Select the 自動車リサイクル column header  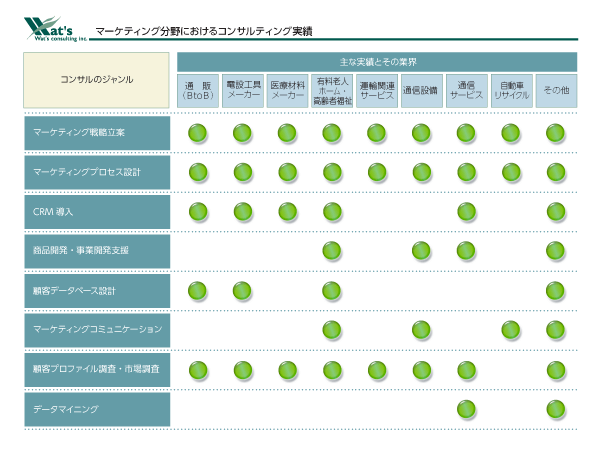click(512, 91)
